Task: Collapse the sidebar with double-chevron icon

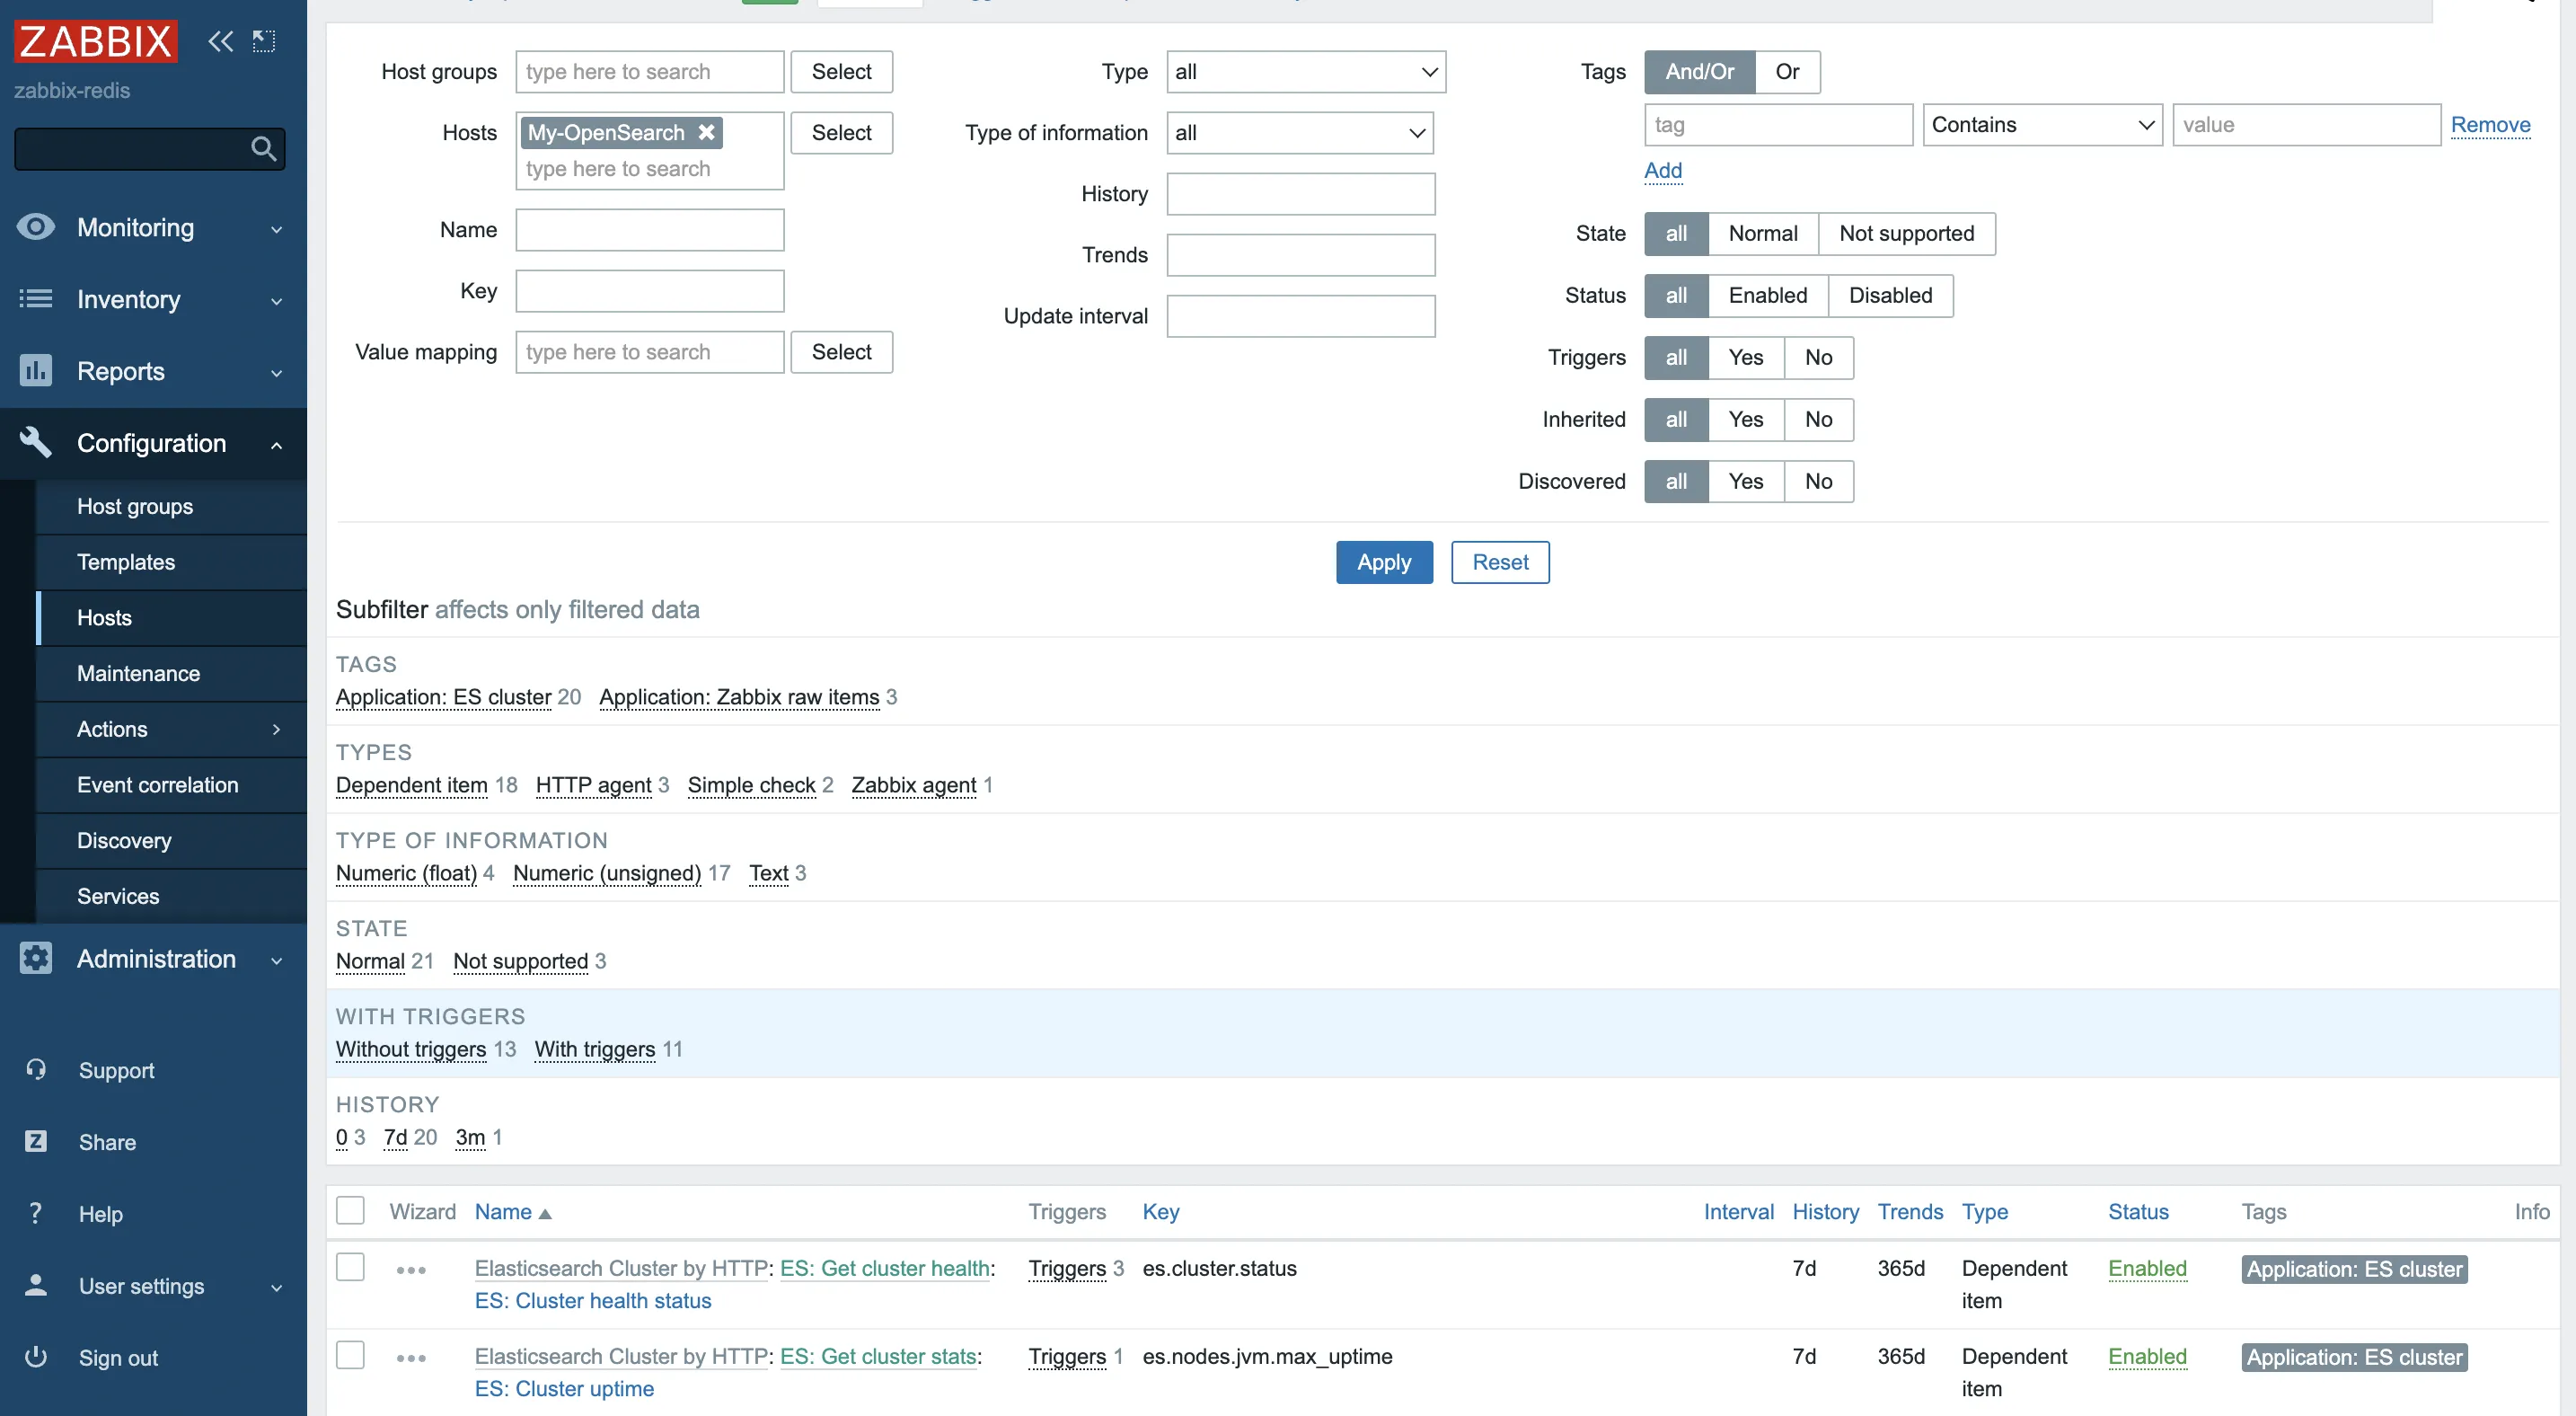Action: tap(220, 41)
